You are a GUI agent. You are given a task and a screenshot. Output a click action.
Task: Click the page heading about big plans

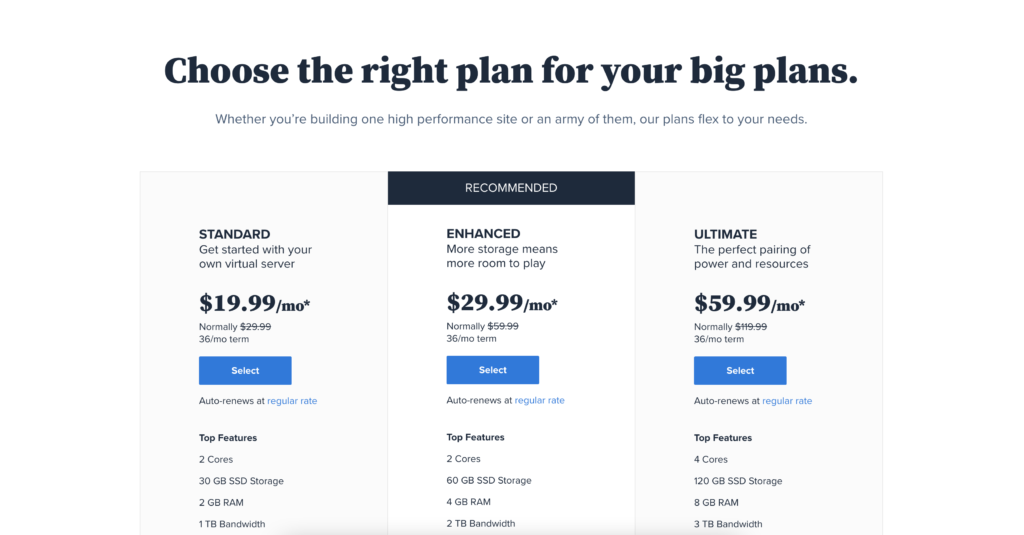click(511, 71)
